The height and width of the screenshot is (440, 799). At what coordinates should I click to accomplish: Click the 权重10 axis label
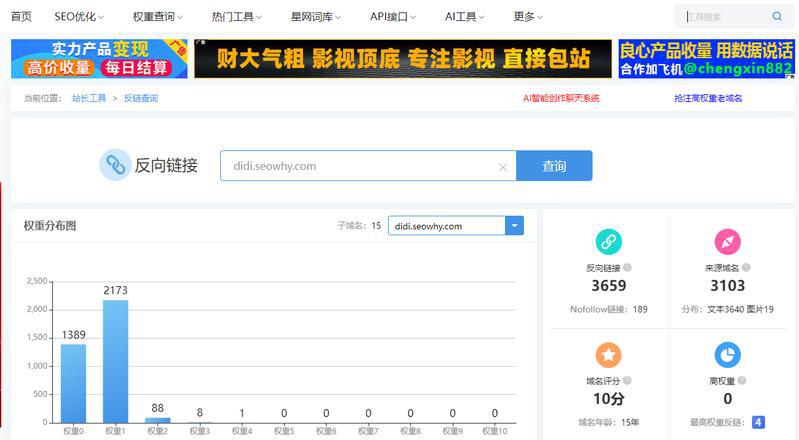click(494, 431)
